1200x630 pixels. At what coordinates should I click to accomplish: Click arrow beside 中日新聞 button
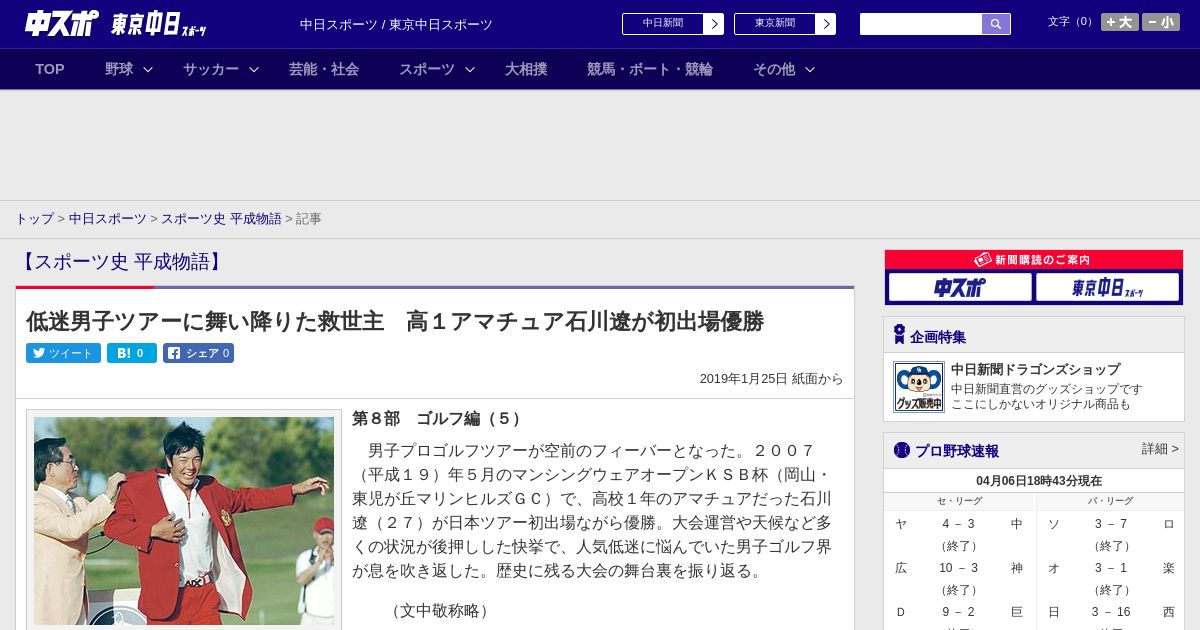(x=714, y=24)
